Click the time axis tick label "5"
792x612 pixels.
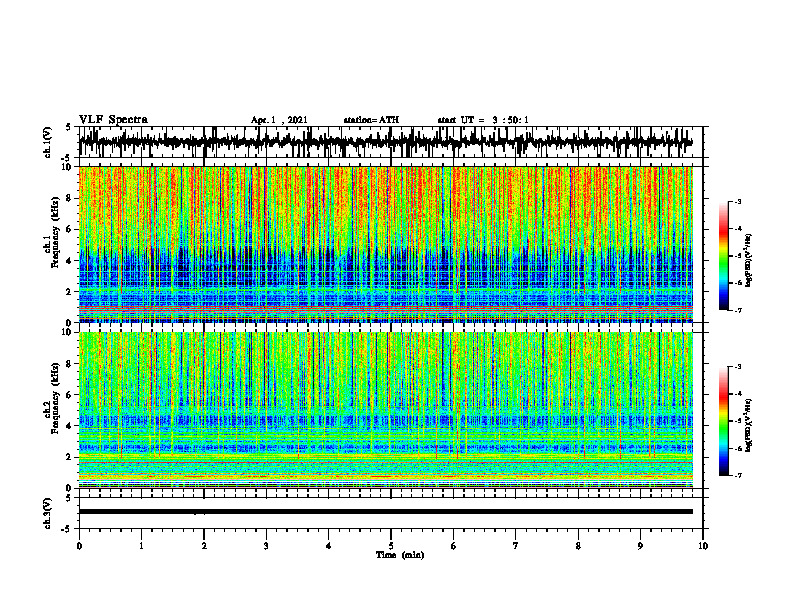pos(391,545)
